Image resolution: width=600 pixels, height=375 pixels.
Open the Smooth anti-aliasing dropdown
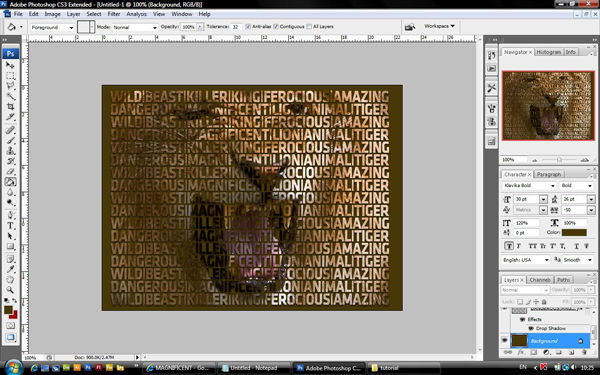[578, 260]
